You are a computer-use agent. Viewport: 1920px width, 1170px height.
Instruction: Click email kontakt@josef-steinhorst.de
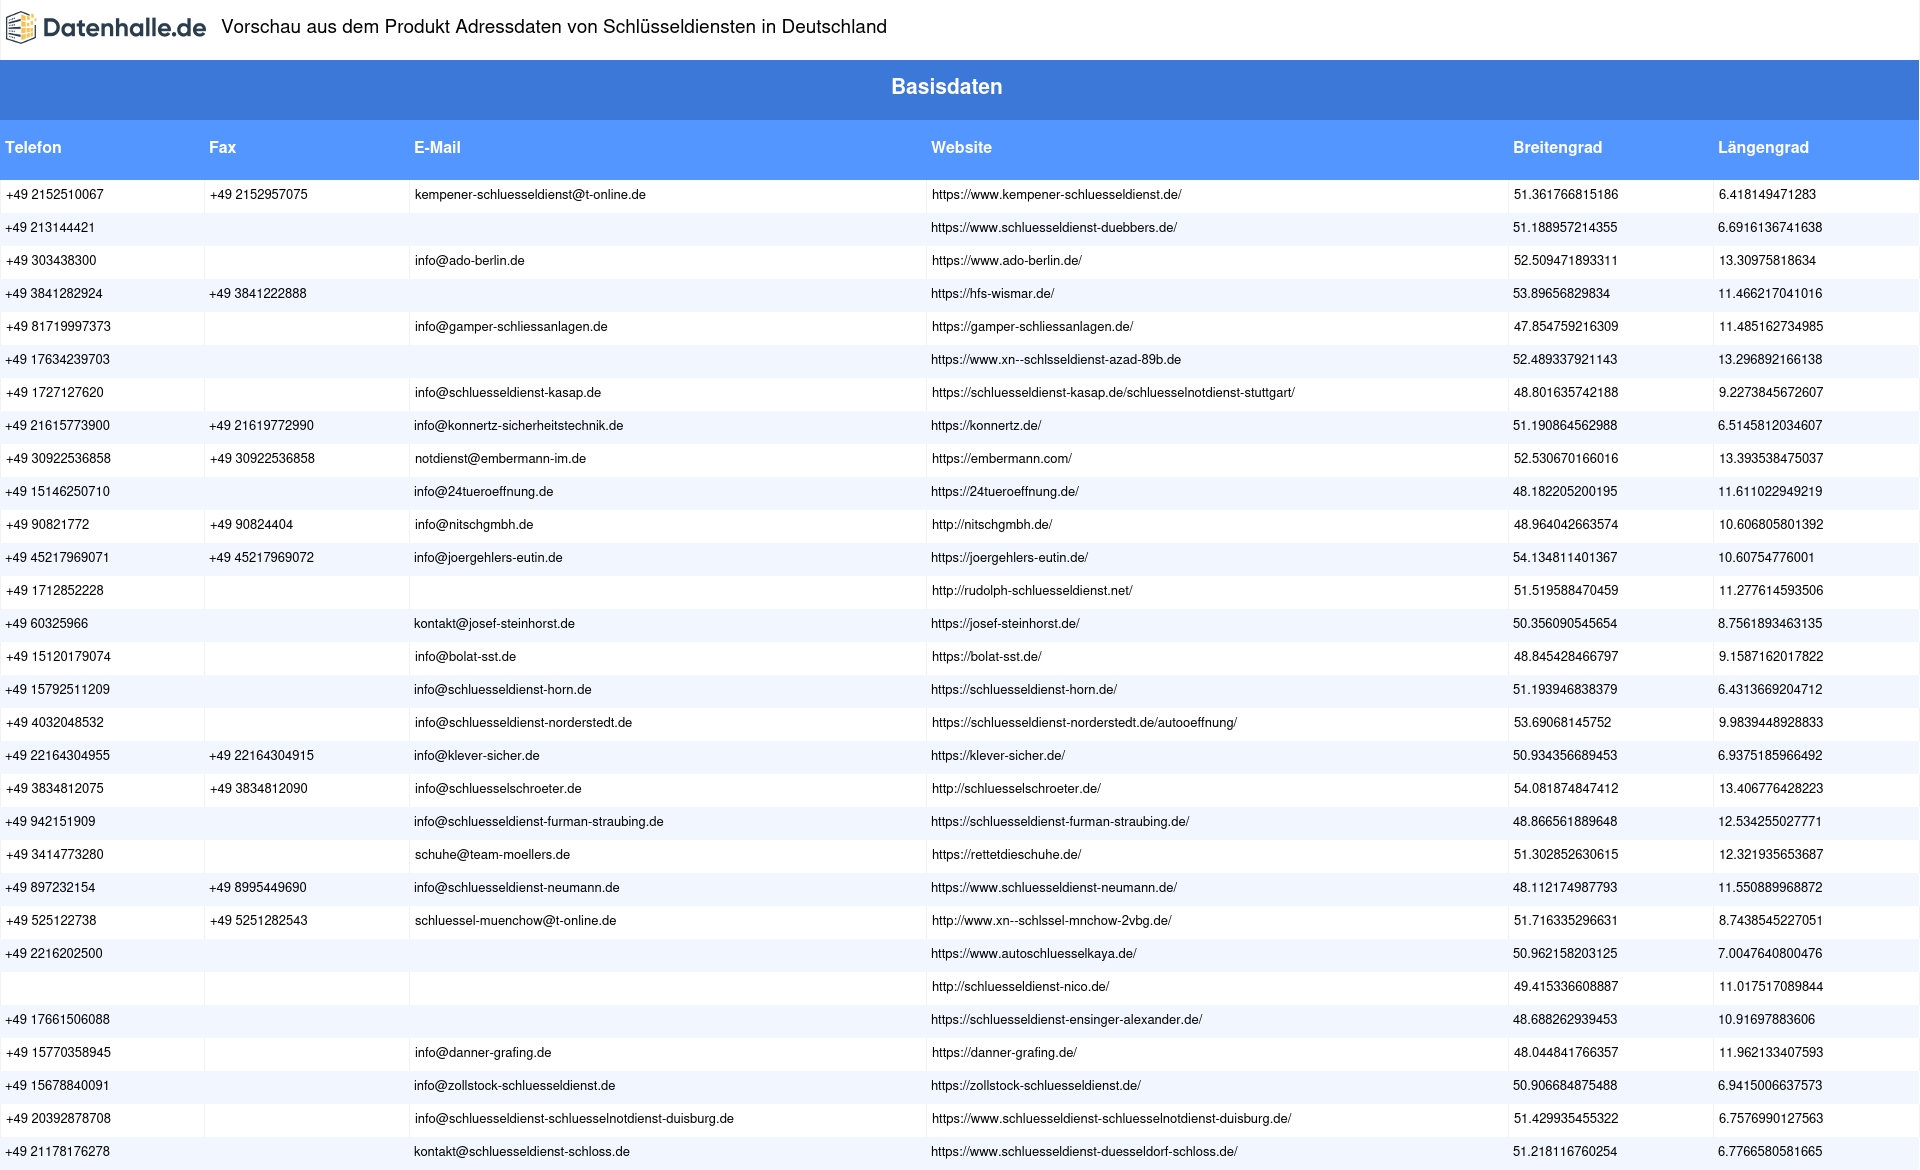pos(494,624)
